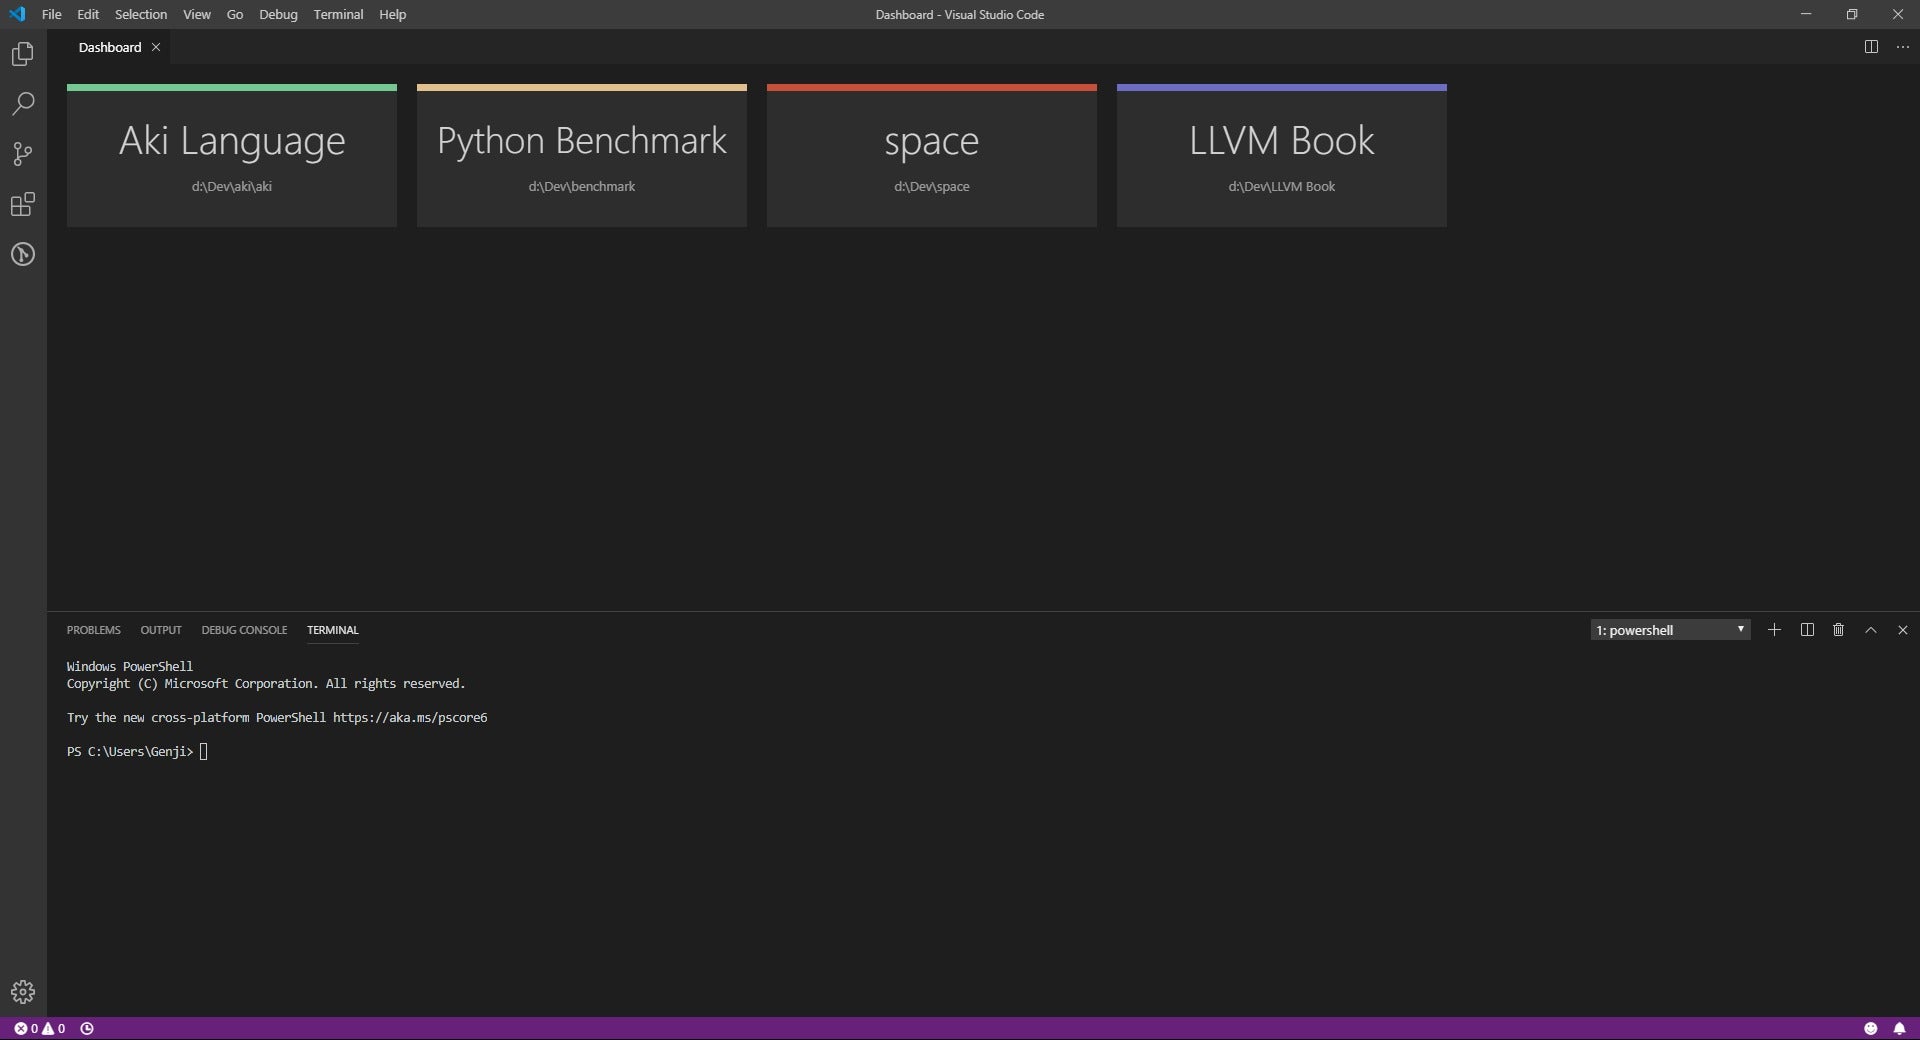Screen dimensions: 1920x1040
Task: Create a new terminal with plus icon
Action: tap(1774, 630)
